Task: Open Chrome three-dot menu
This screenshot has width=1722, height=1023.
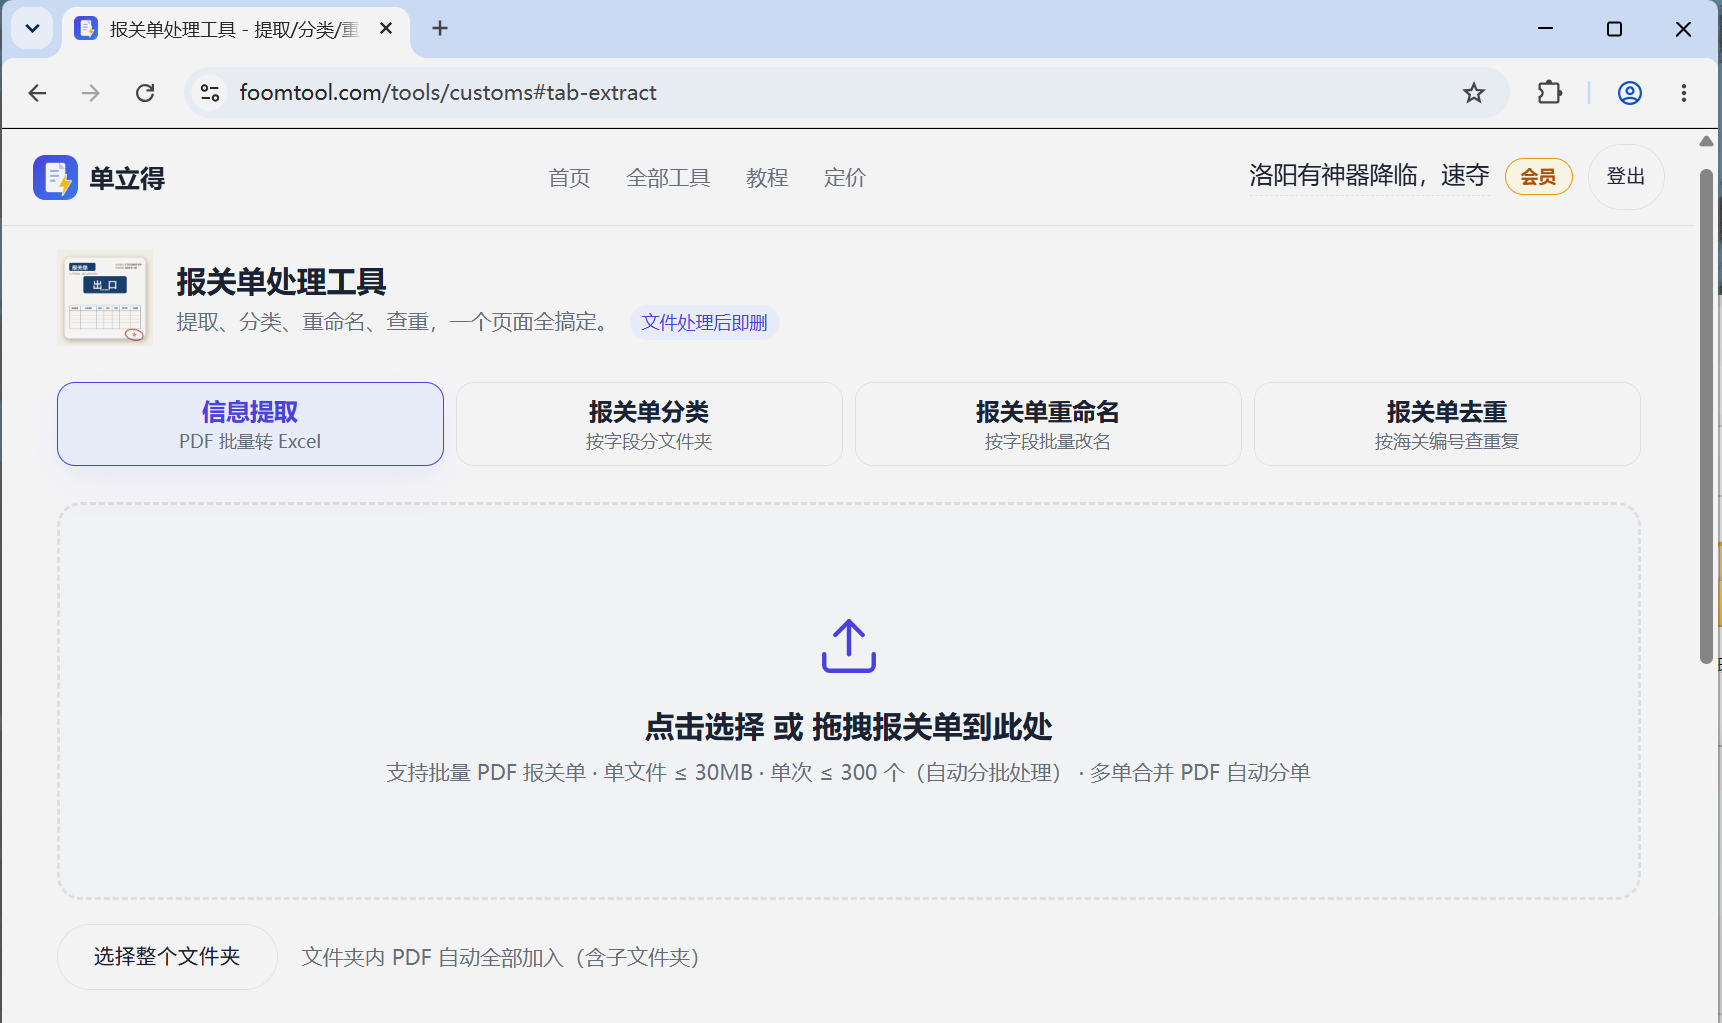Action: coord(1684,93)
